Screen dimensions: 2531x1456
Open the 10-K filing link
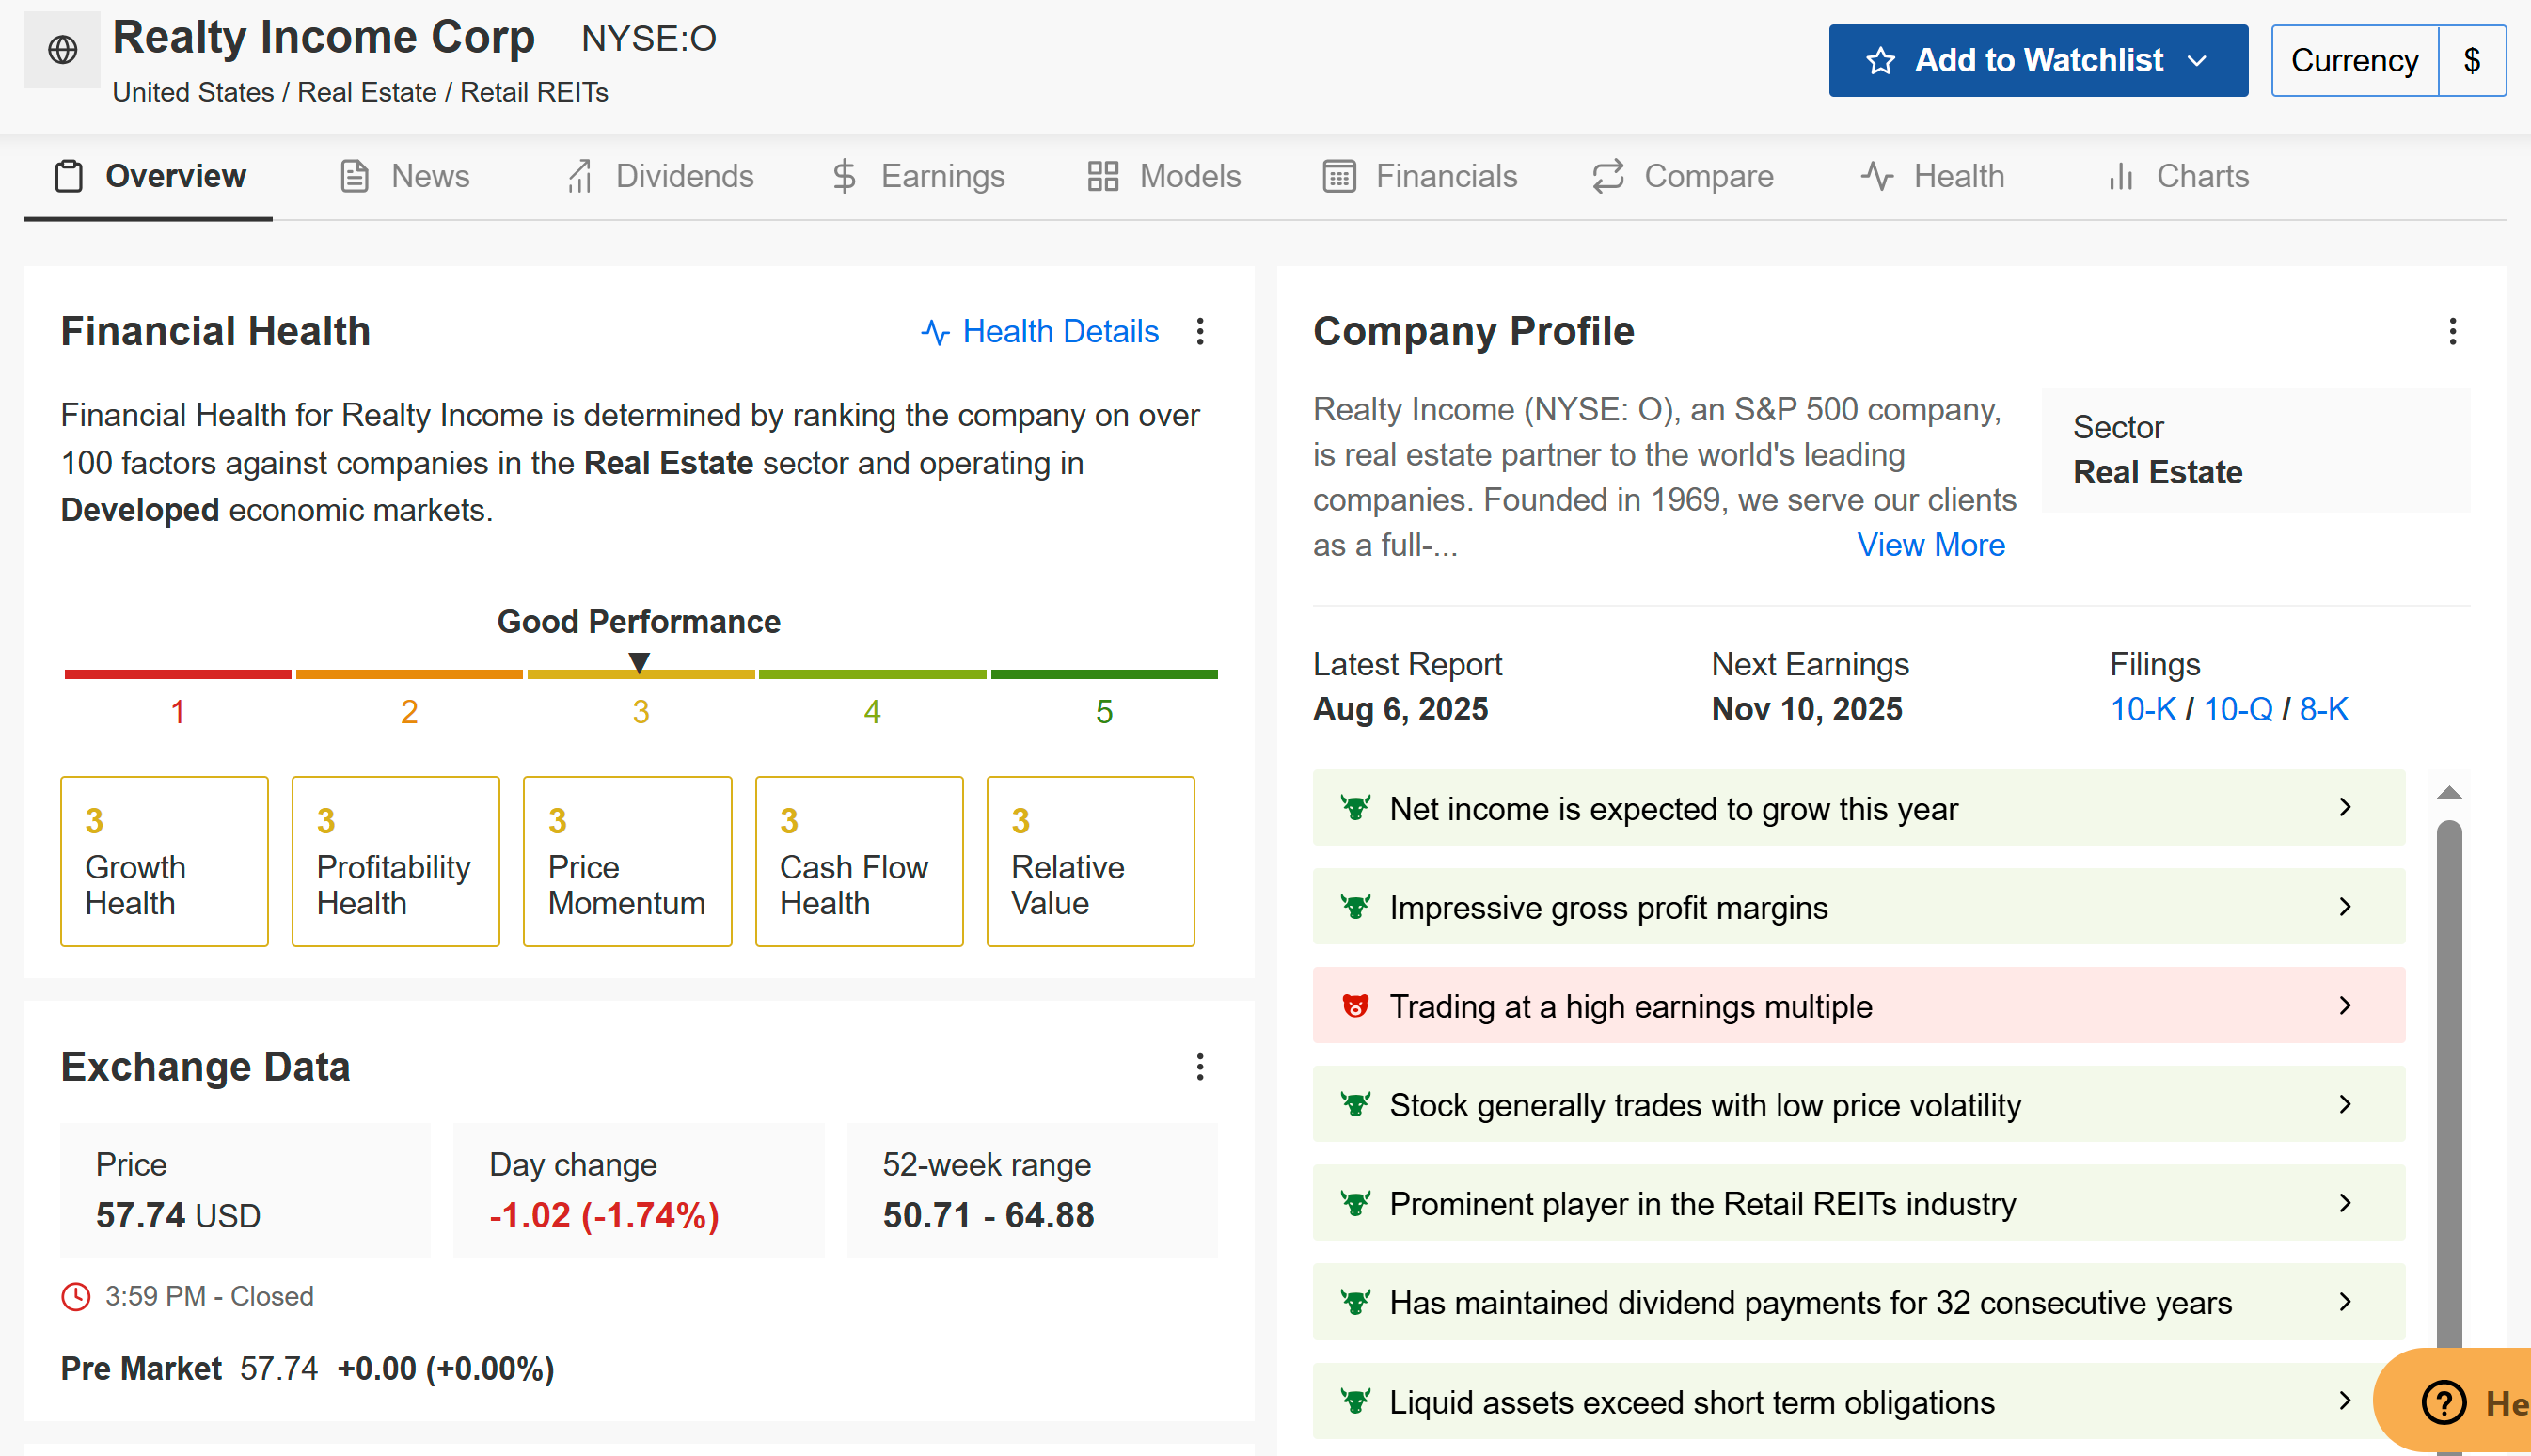(2143, 709)
